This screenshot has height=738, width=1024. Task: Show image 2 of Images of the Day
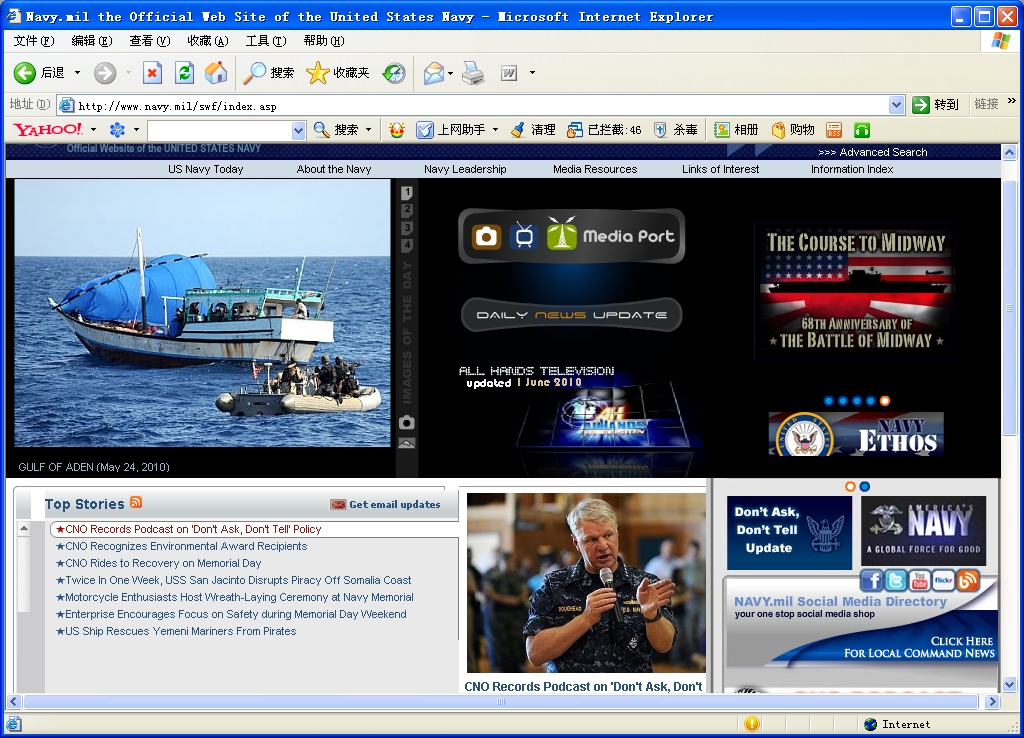pyautogui.click(x=407, y=210)
